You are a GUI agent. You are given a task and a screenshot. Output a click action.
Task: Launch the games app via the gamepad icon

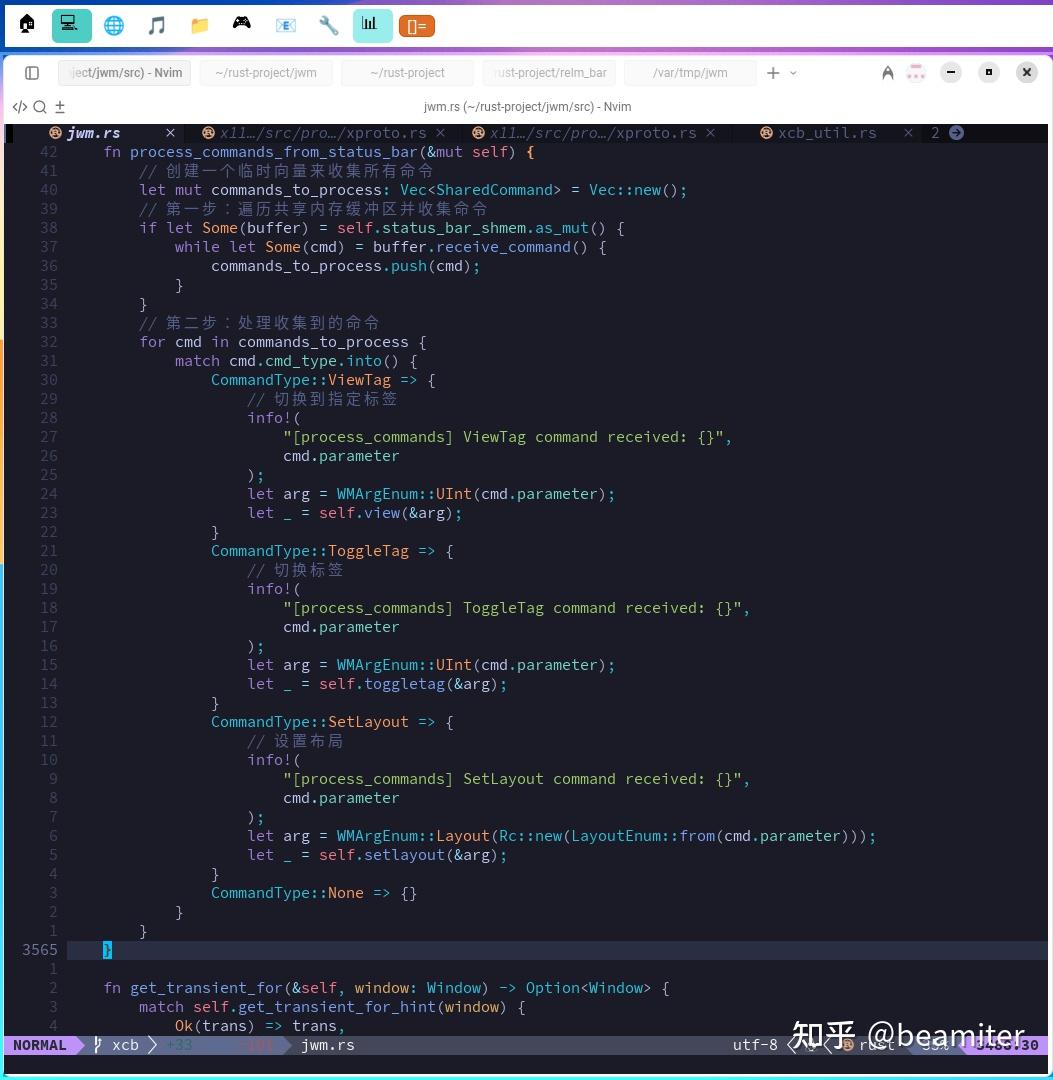click(x=241, y=25)
